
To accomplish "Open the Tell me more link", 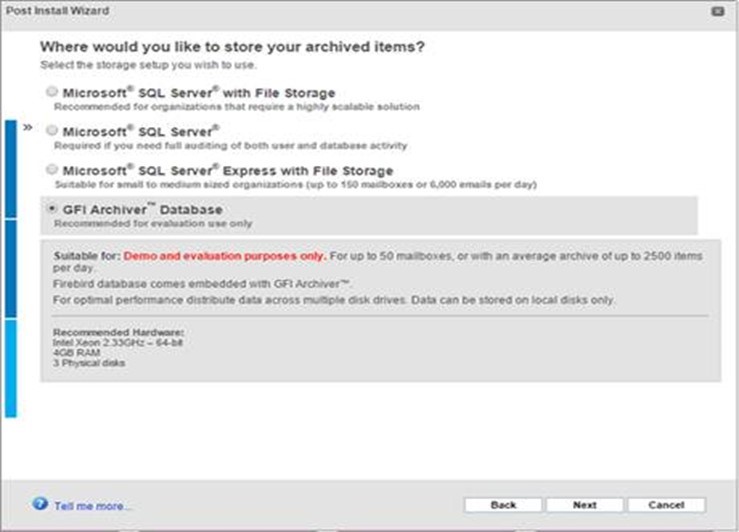I will click(92, 506).
